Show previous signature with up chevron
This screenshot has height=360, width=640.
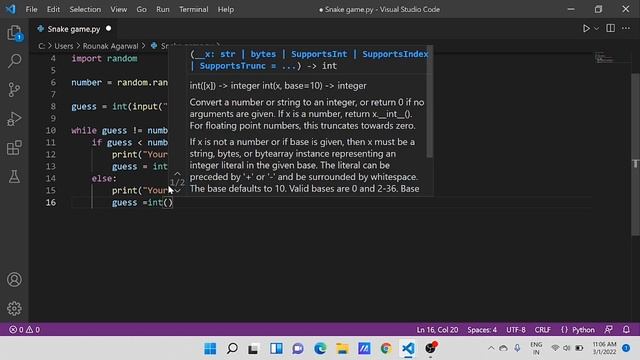click(178, 174)
